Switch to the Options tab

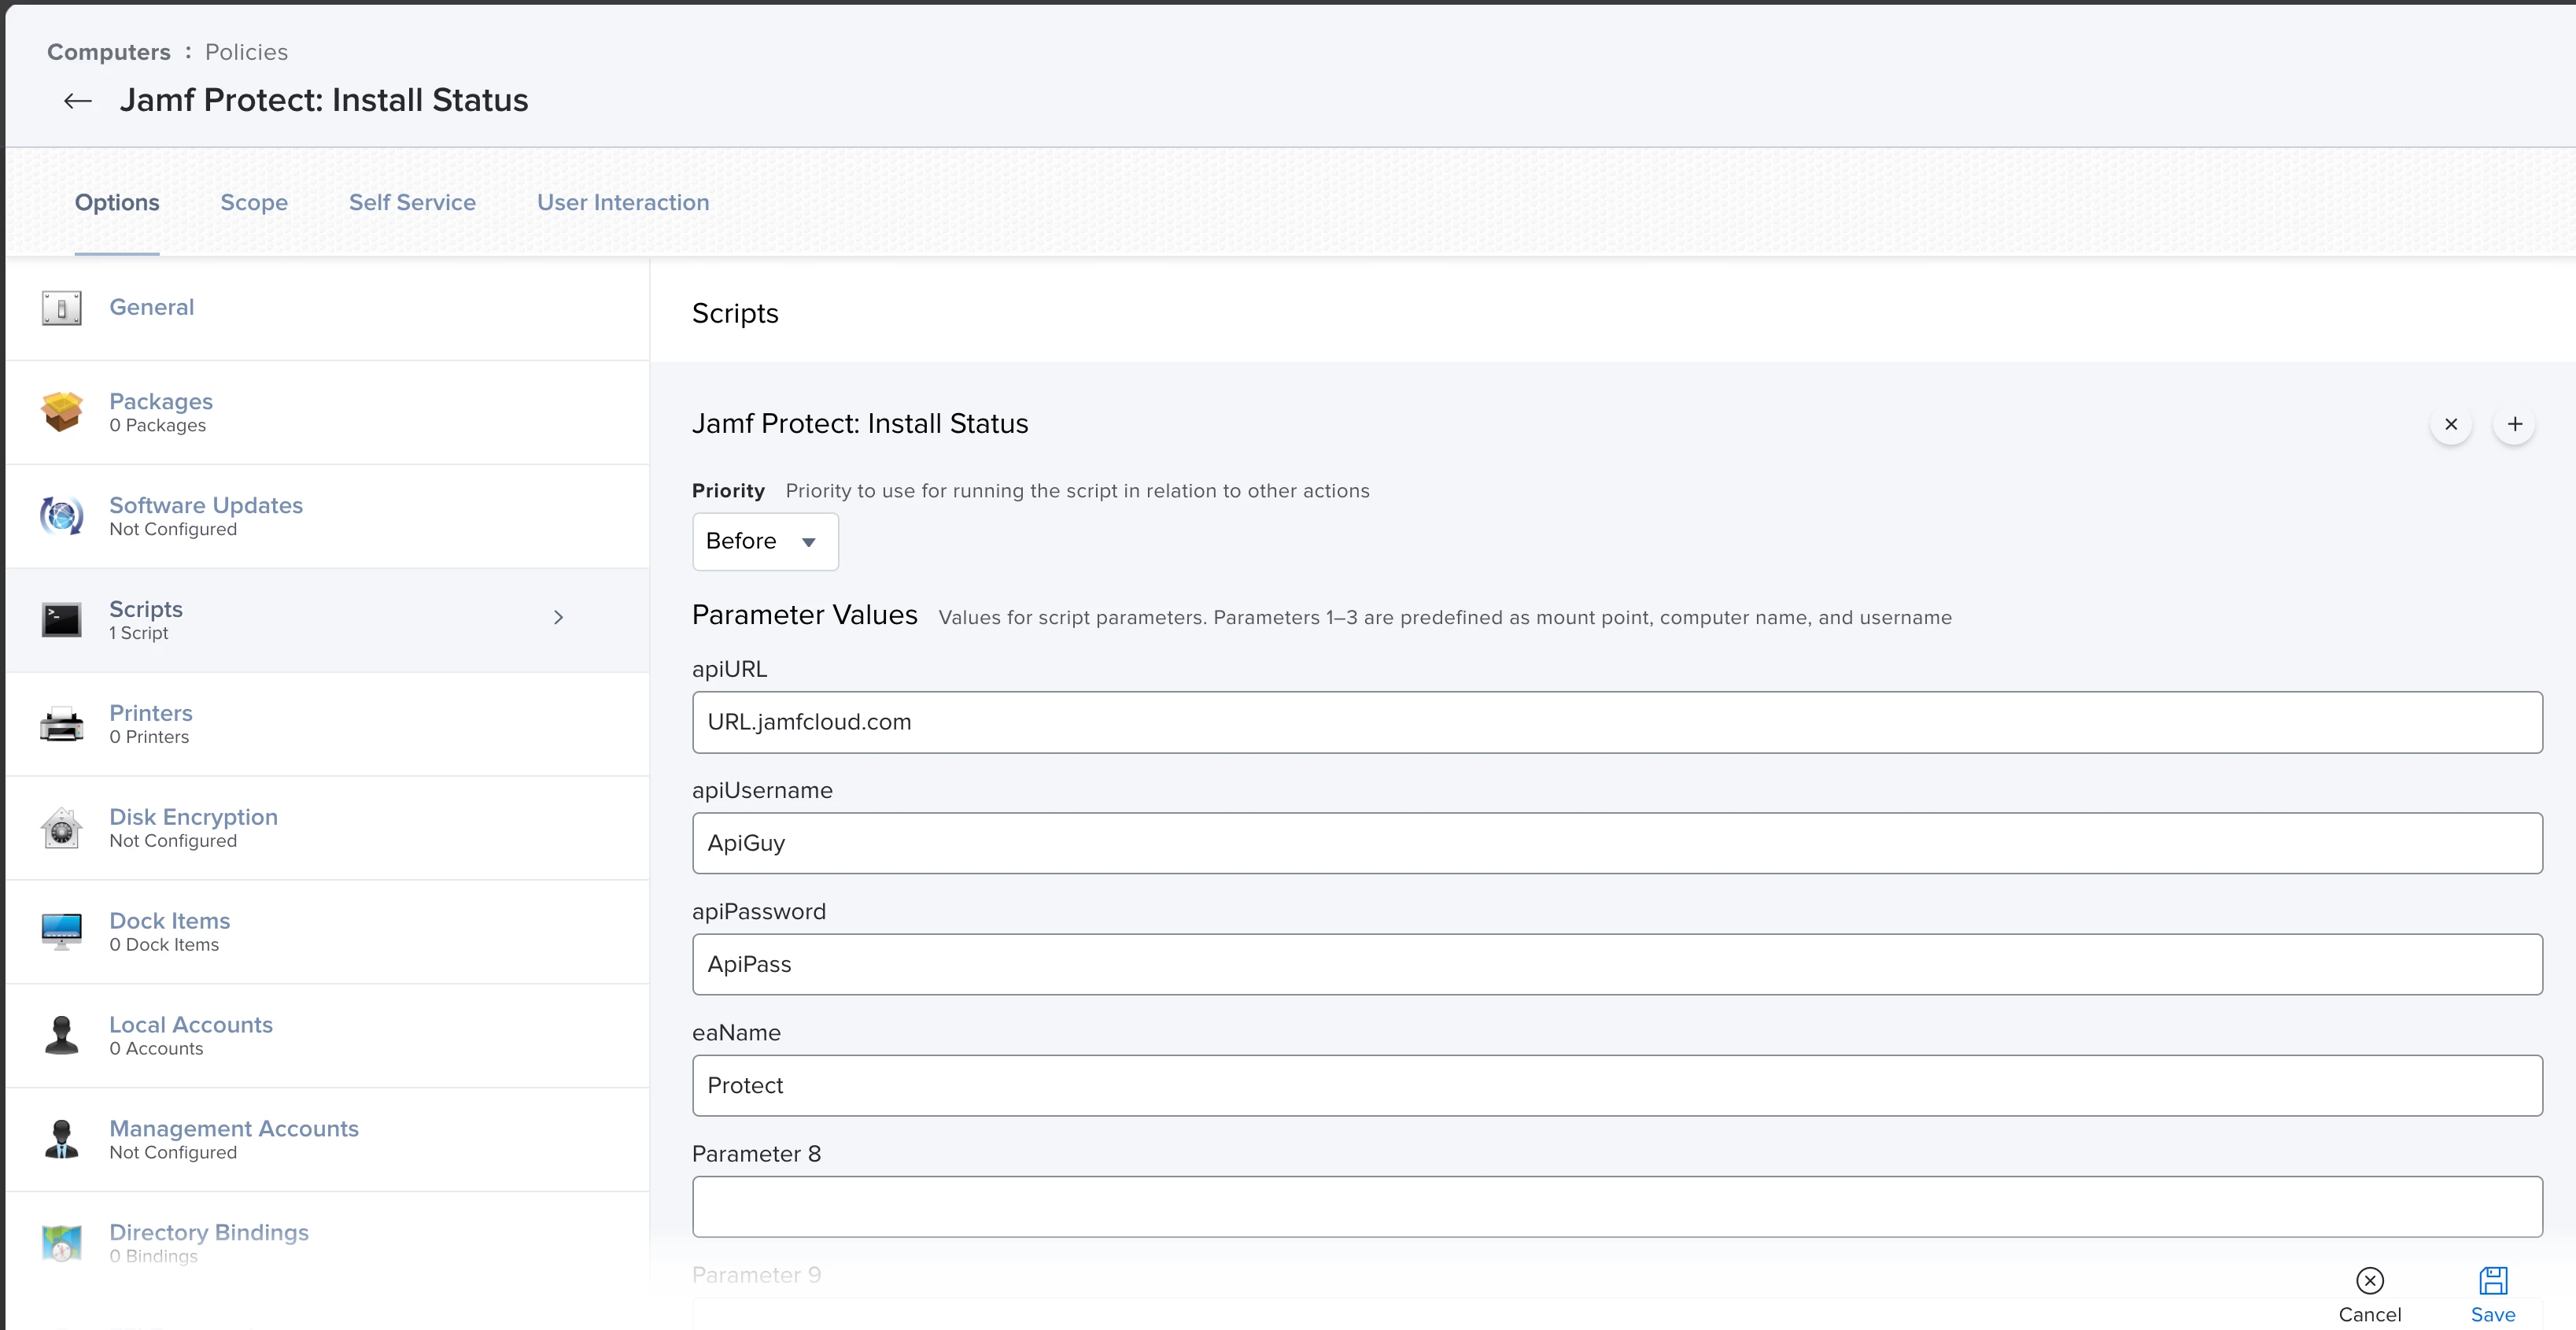117,202
